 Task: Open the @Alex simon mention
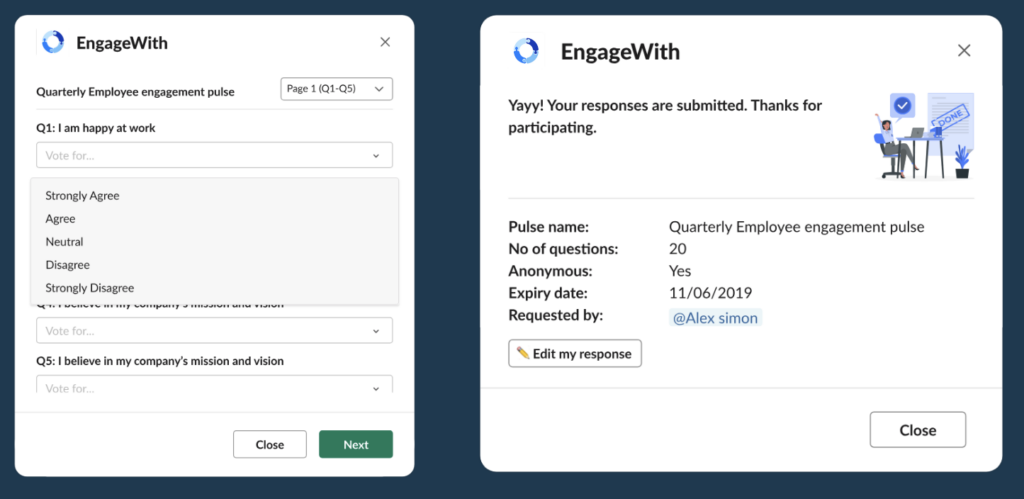[714, 318]
